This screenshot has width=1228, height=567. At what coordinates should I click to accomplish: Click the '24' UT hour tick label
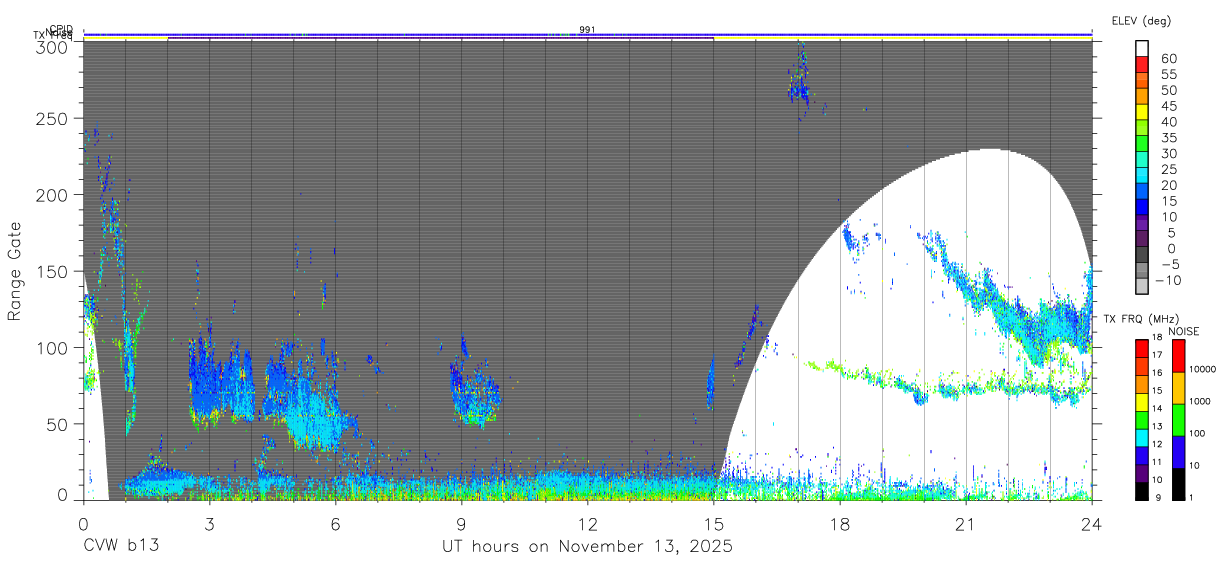click(1091, 523)
